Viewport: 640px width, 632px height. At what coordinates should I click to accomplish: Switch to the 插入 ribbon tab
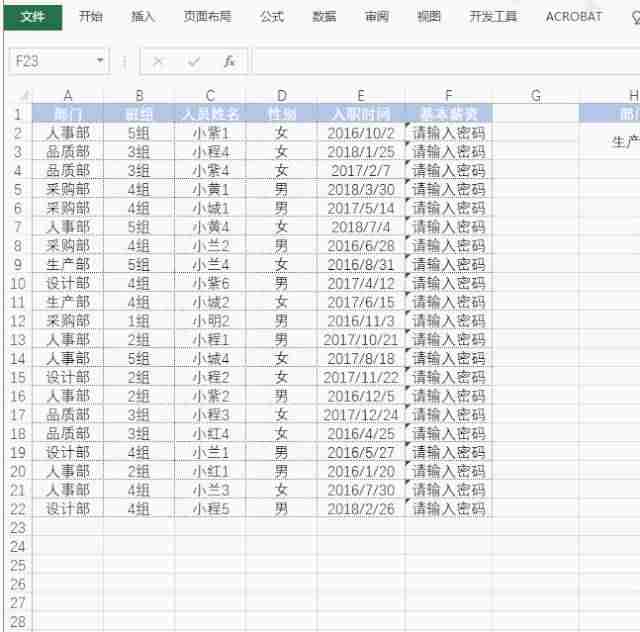pos(143,17)
